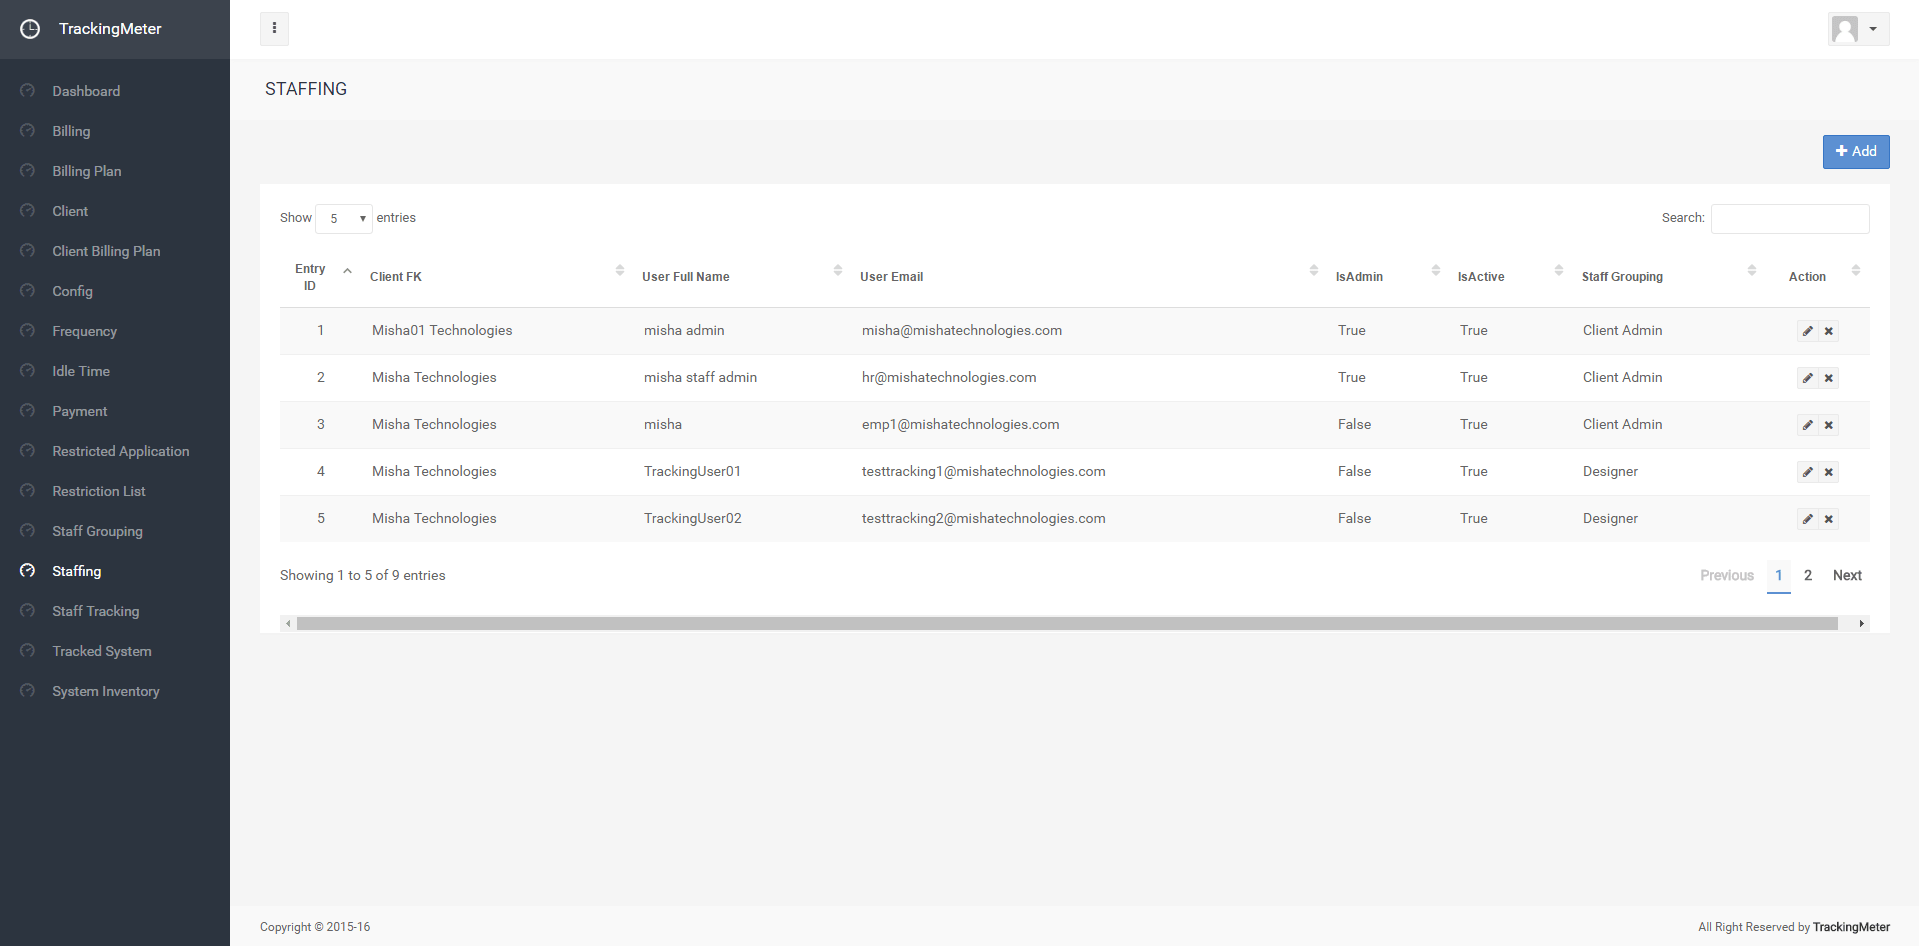1919x946 pixels.
Task: Click the three-dot sidebar toggle icon
Action: pyautogui.click(x=274, y=29)
